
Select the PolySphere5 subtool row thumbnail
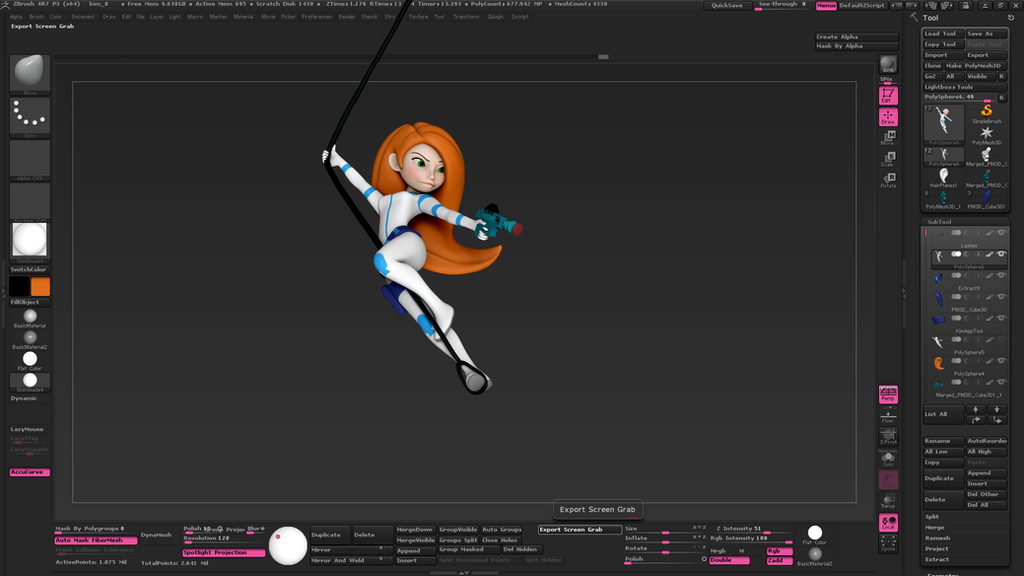938,341
